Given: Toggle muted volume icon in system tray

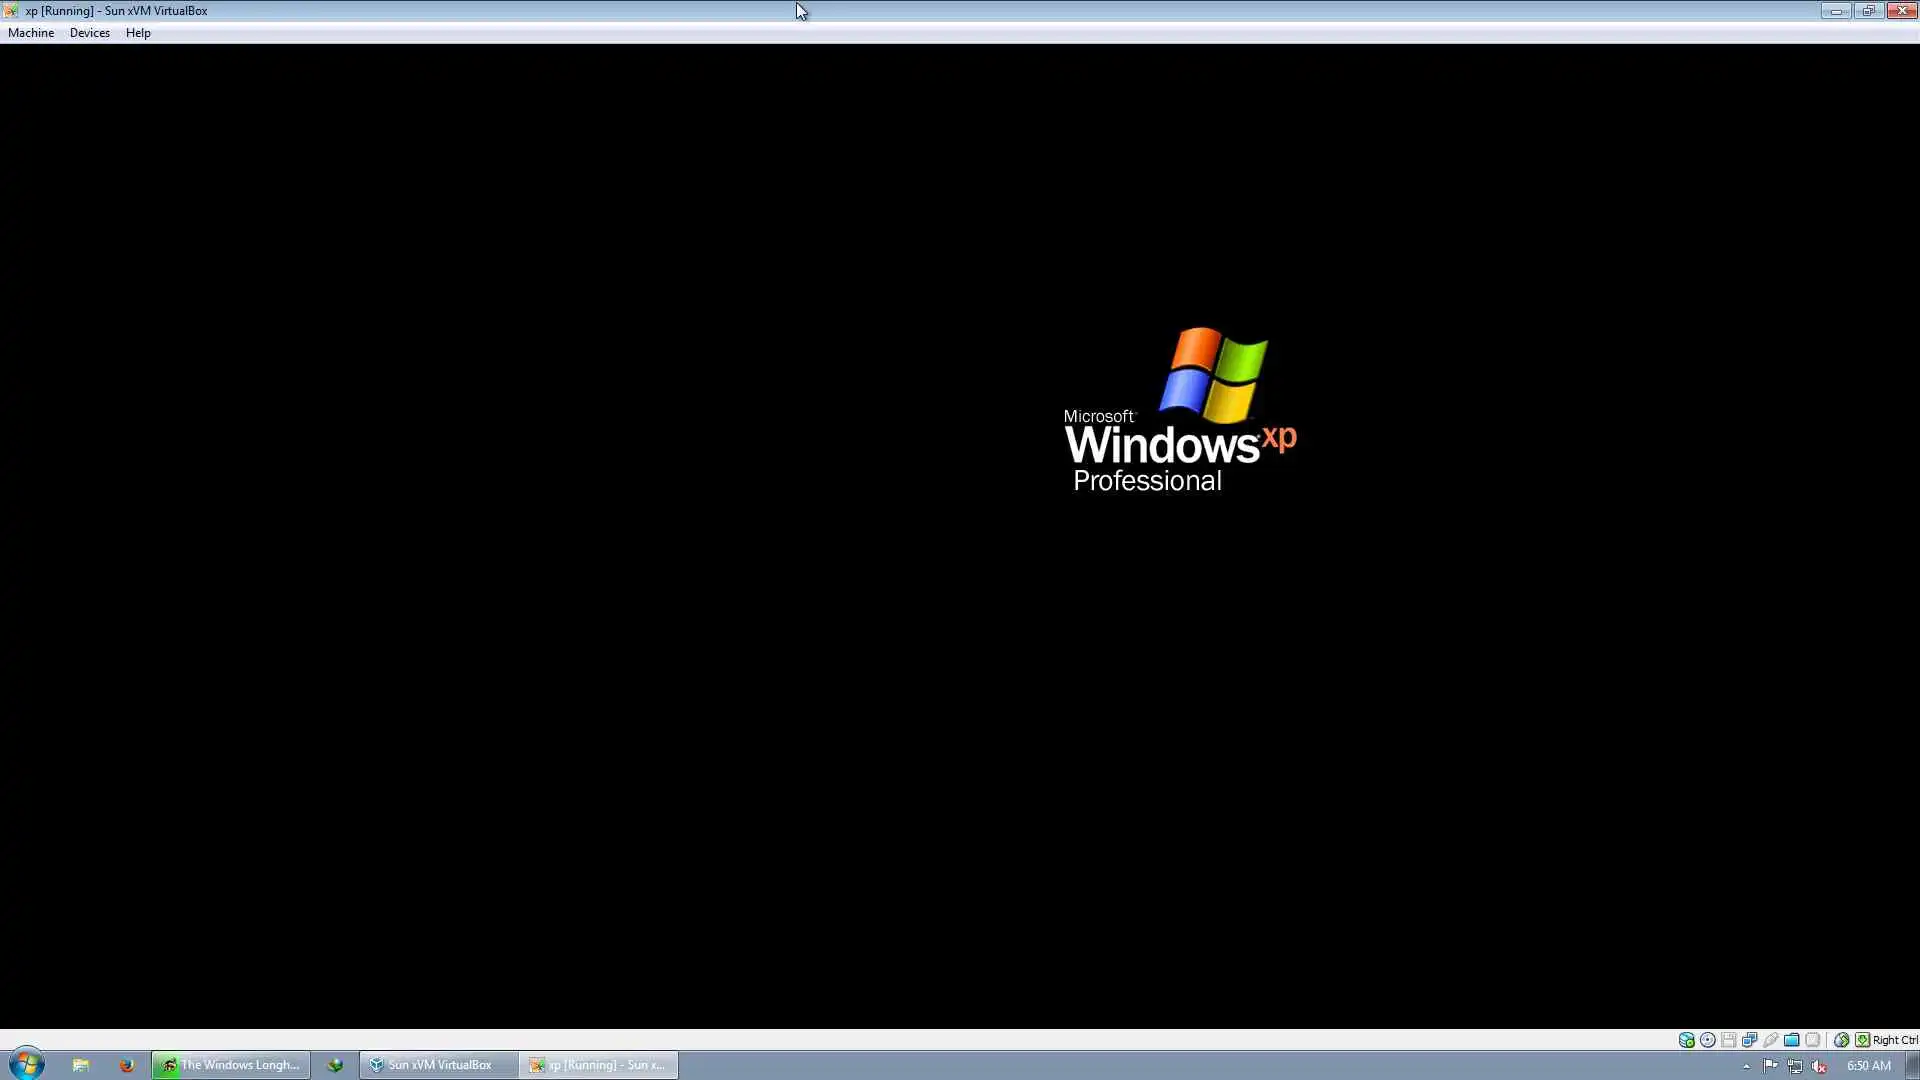Looking at the screenshot, I should point(1819,1066).
